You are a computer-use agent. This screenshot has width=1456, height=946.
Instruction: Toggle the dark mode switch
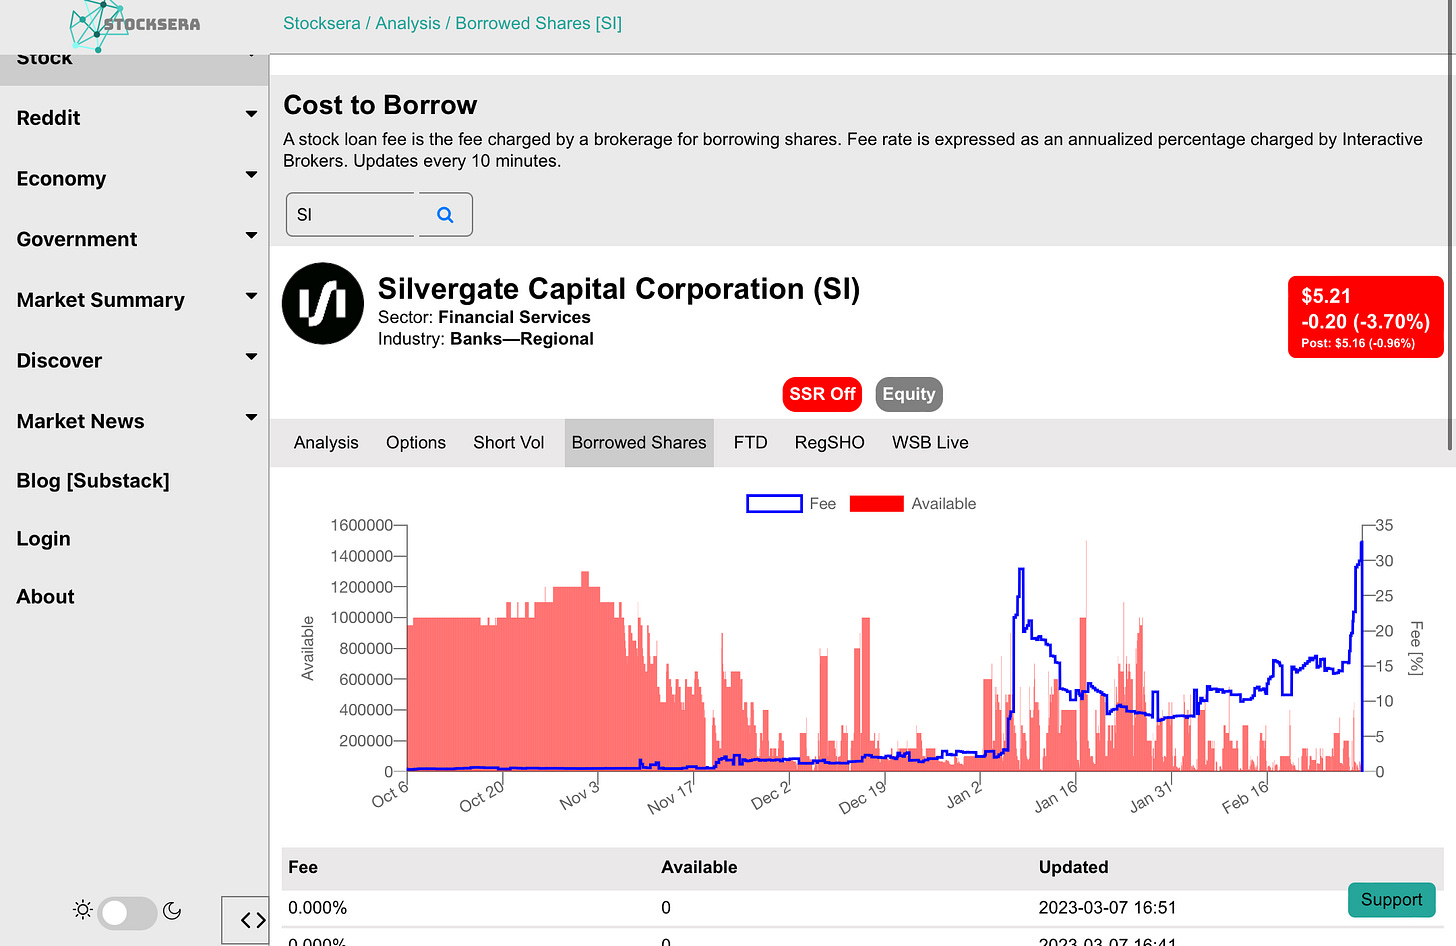(127, 912)
